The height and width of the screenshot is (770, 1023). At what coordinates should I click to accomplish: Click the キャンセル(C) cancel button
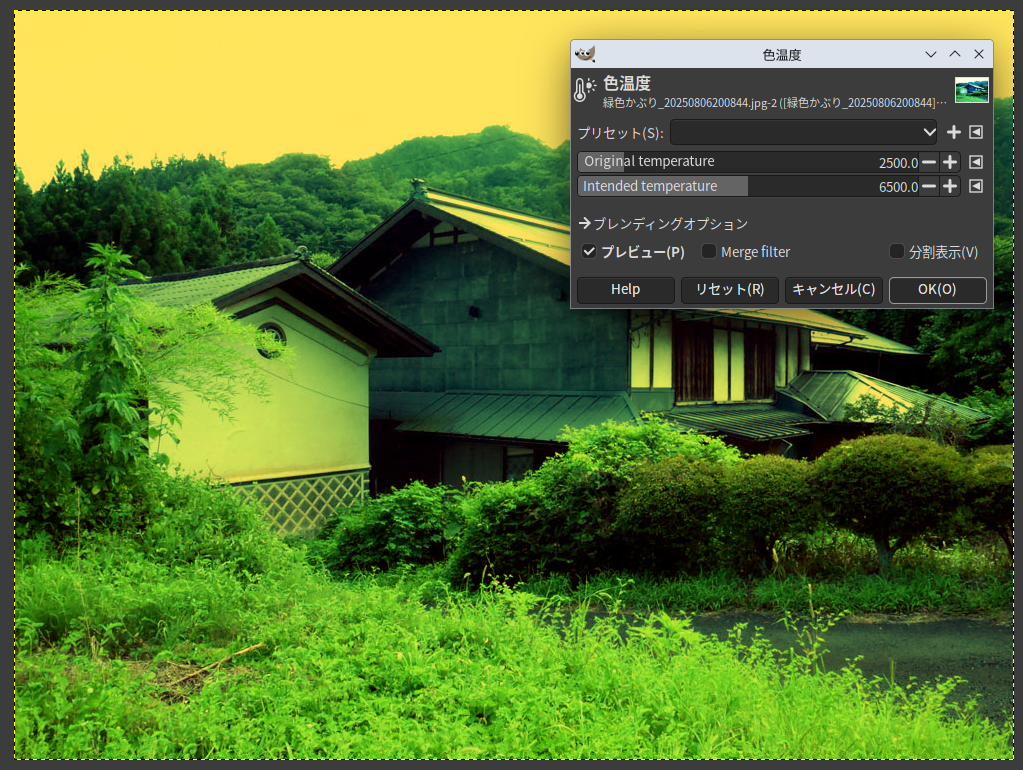point(833,290)
